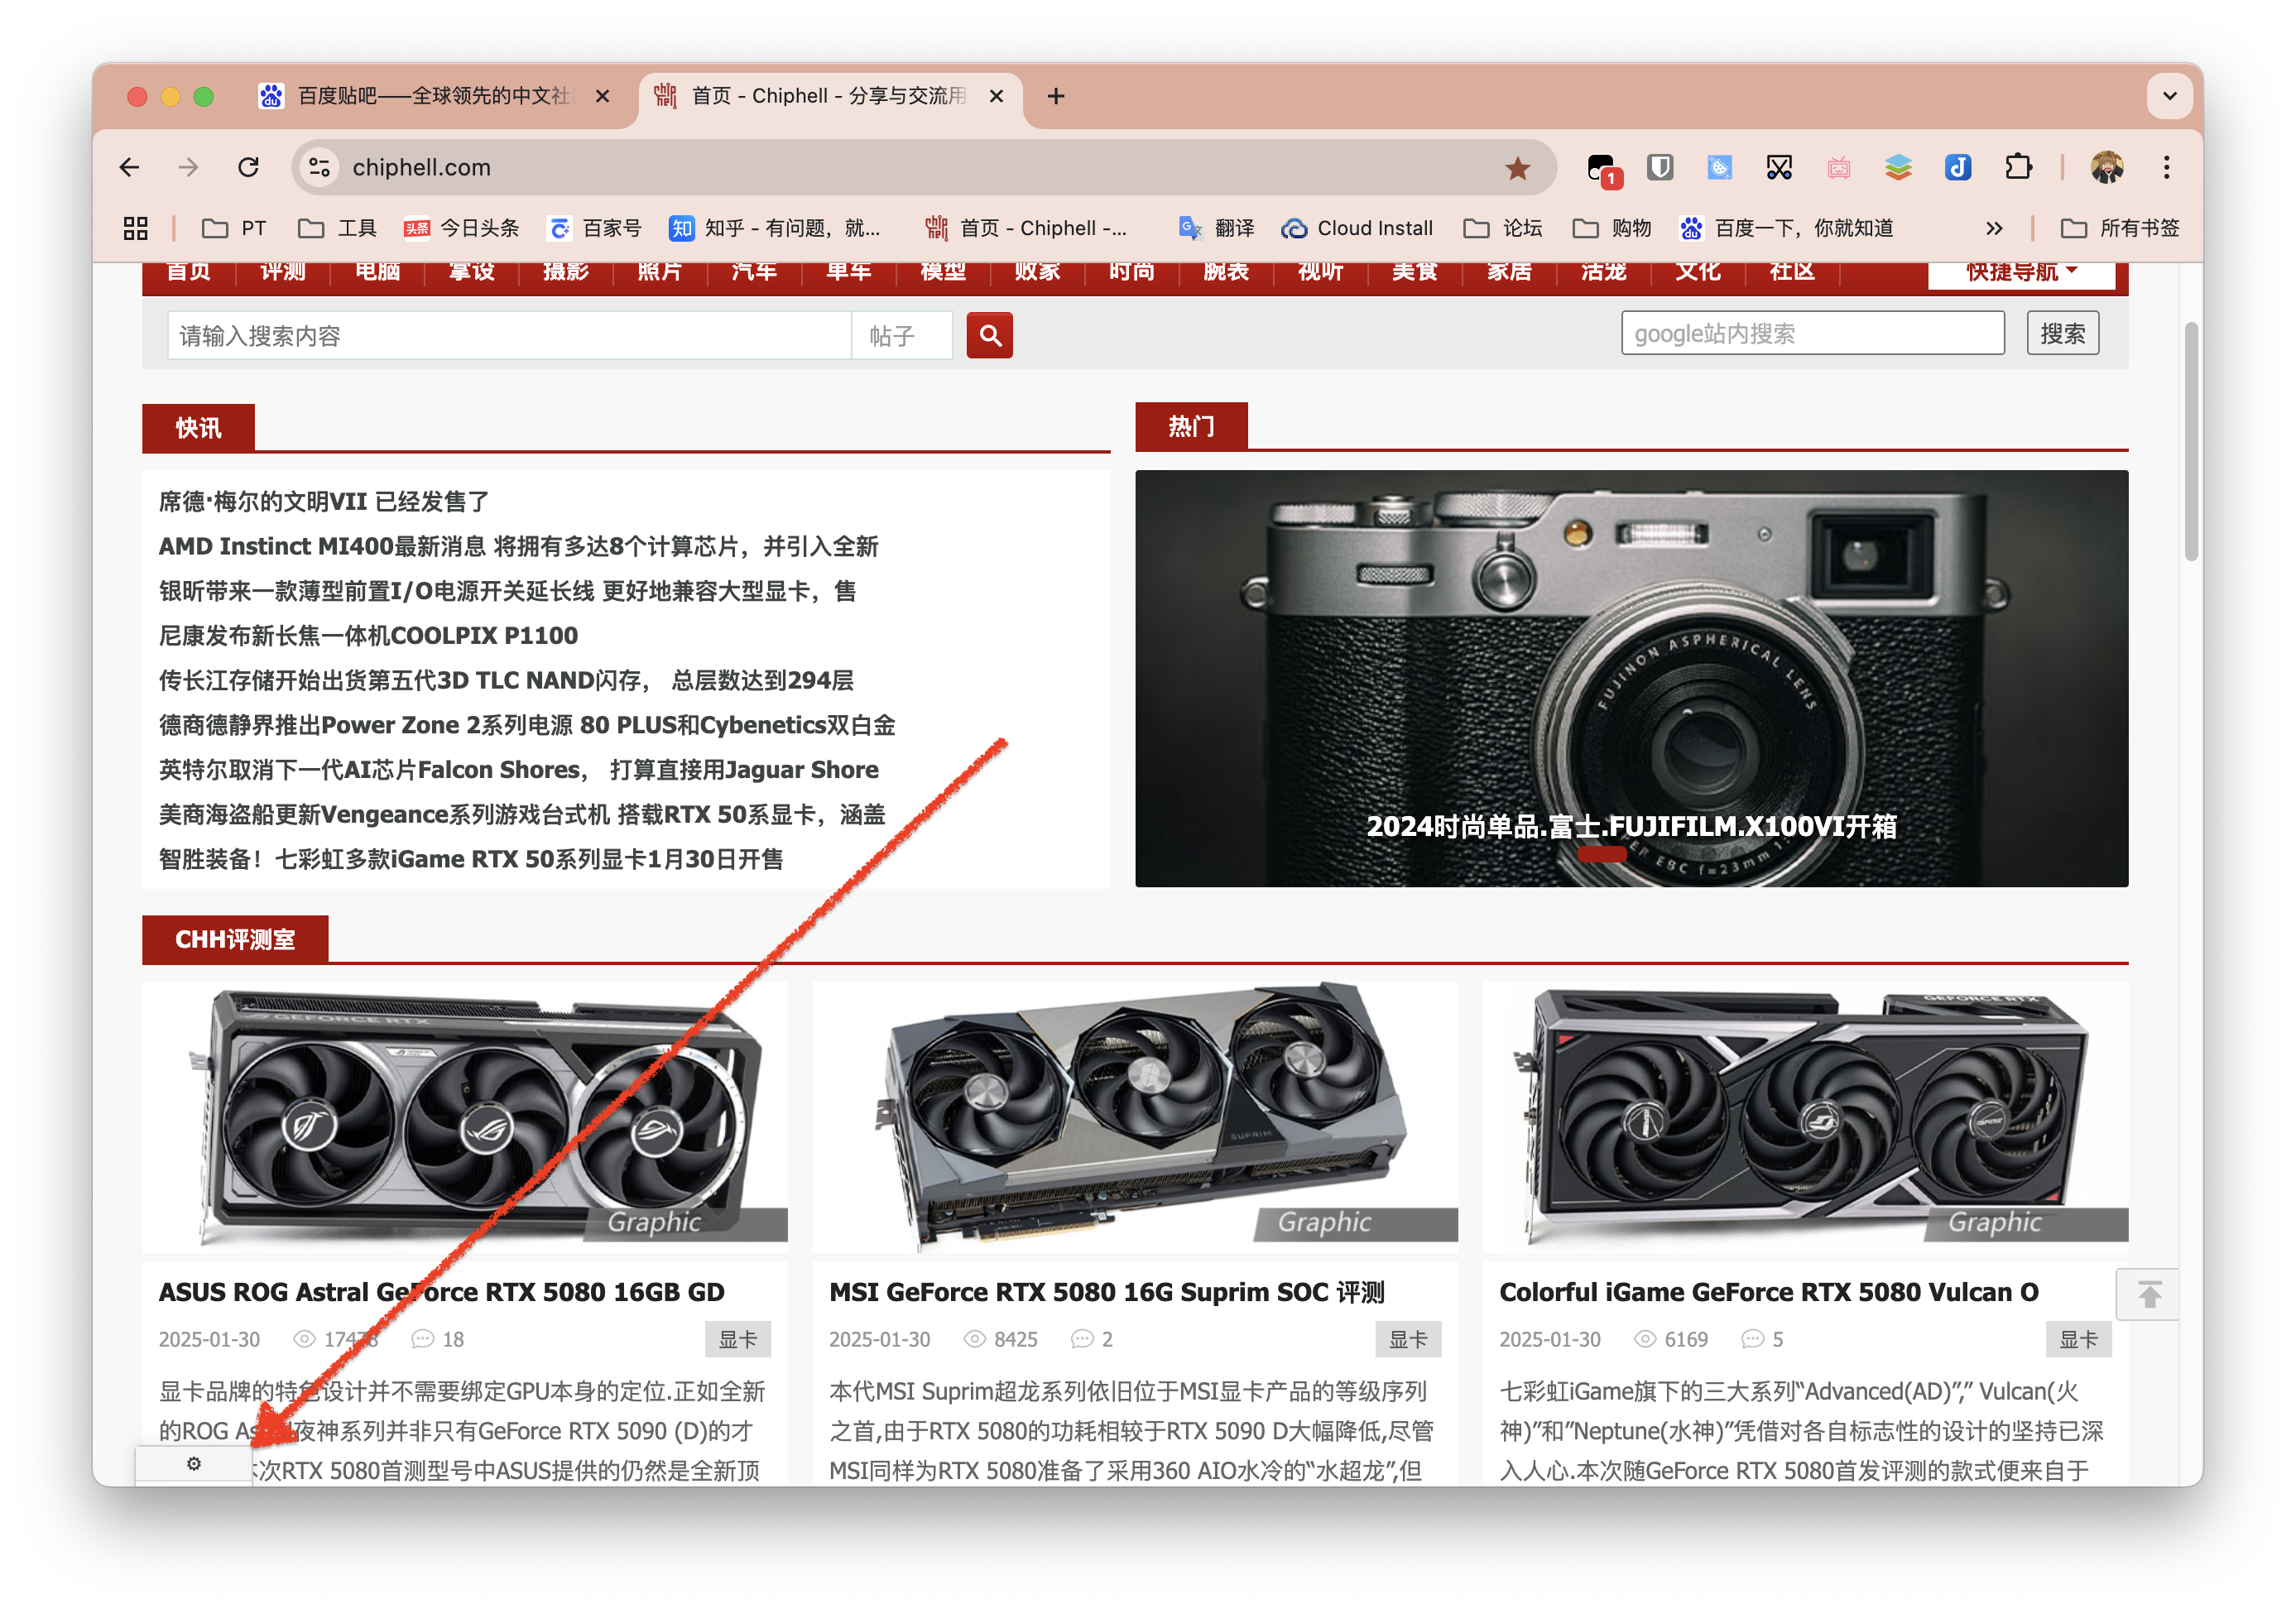
Task: Expand the hidden bookmarks chevron
Action: (1993, 228)
